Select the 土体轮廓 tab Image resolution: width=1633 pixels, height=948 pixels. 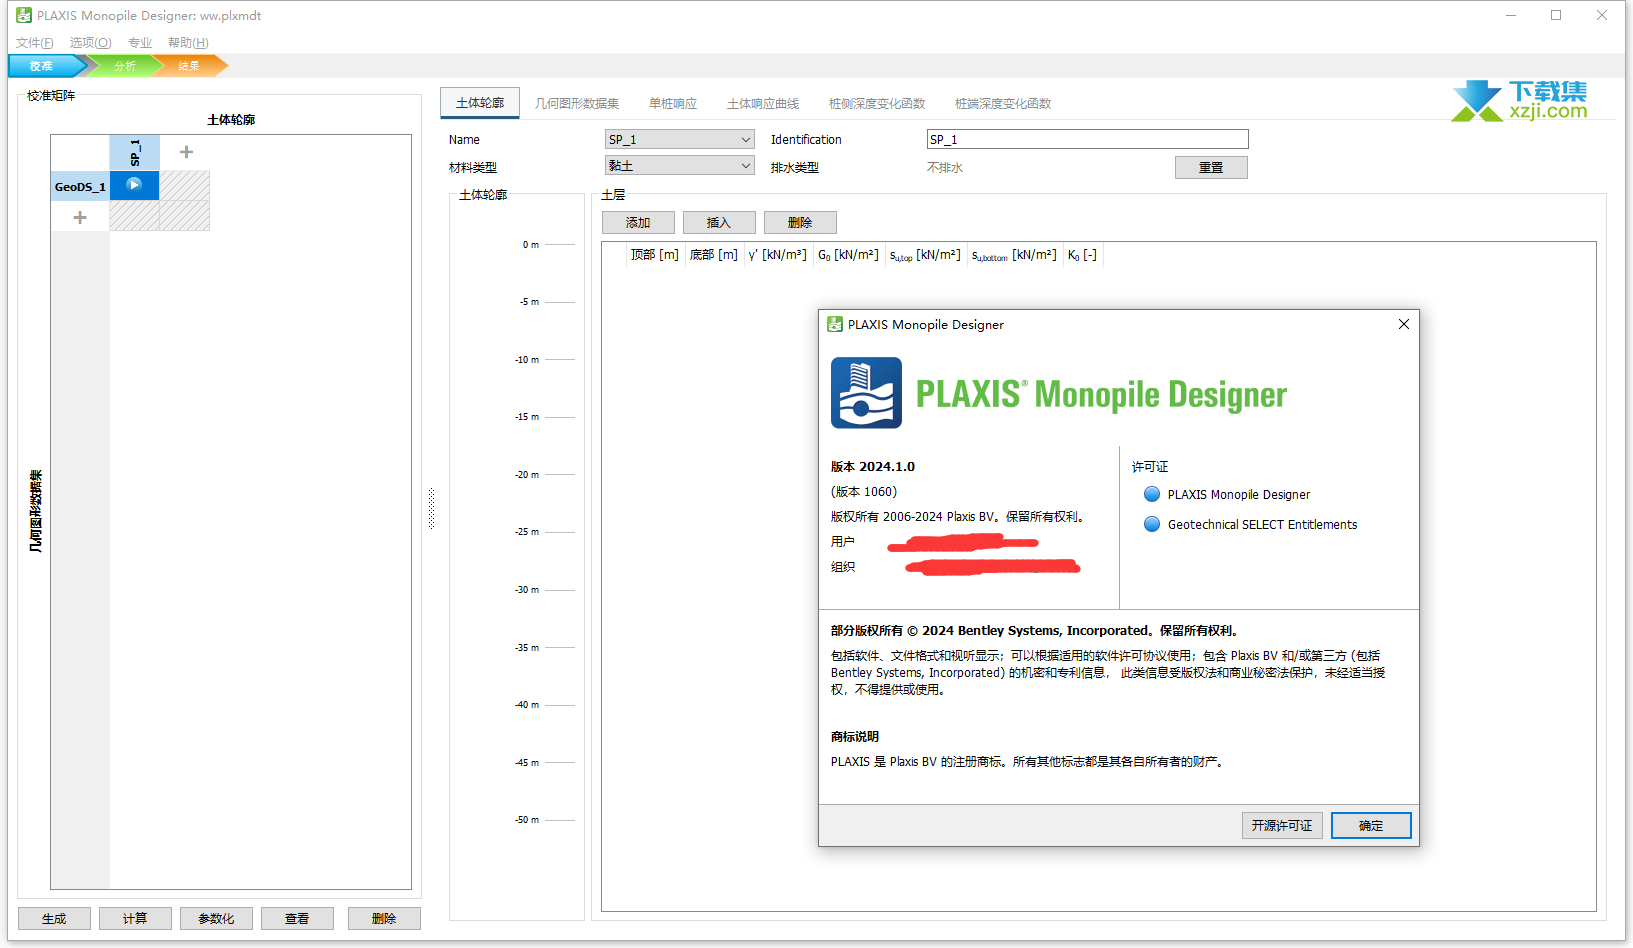480,103
